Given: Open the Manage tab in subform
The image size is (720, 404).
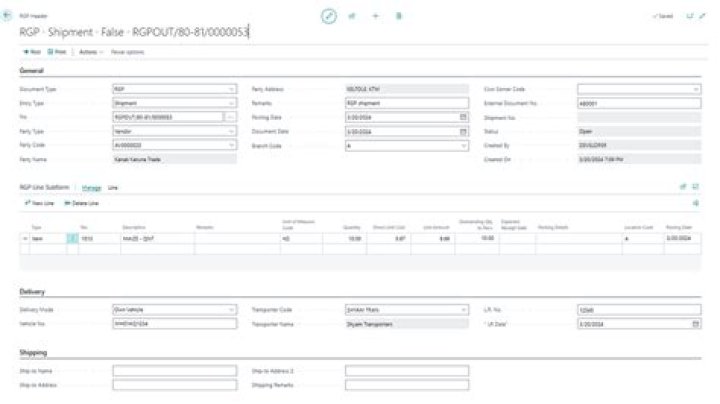Looking at the screenshot, I should coord(91,188).
